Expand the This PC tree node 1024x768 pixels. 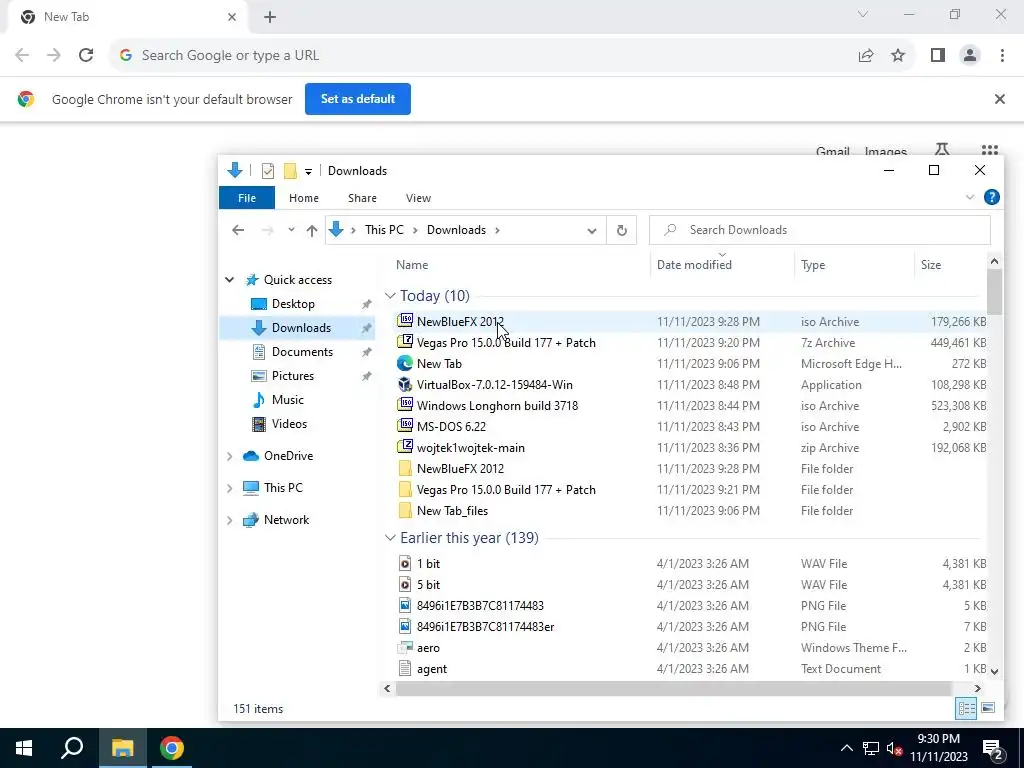point(229,488)
